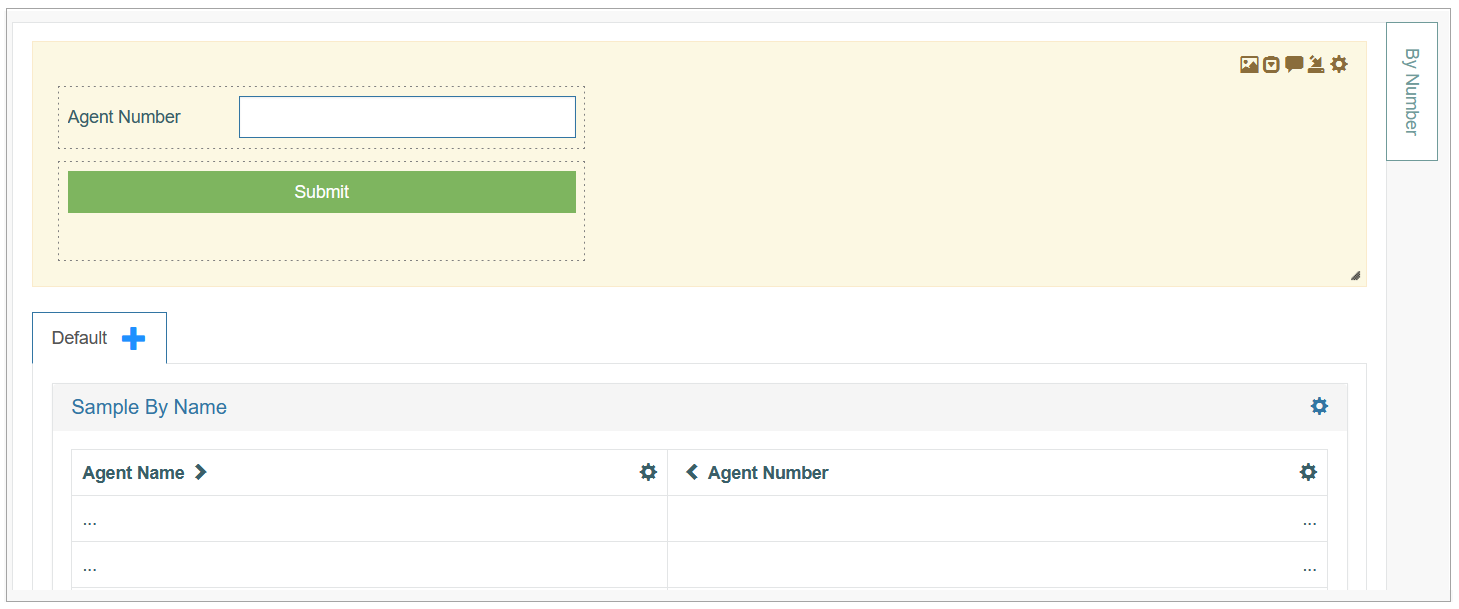The image size is (1459, 609).
Task: Click the comment bubble icon in the form toolbar
Action: point(1294,65)
